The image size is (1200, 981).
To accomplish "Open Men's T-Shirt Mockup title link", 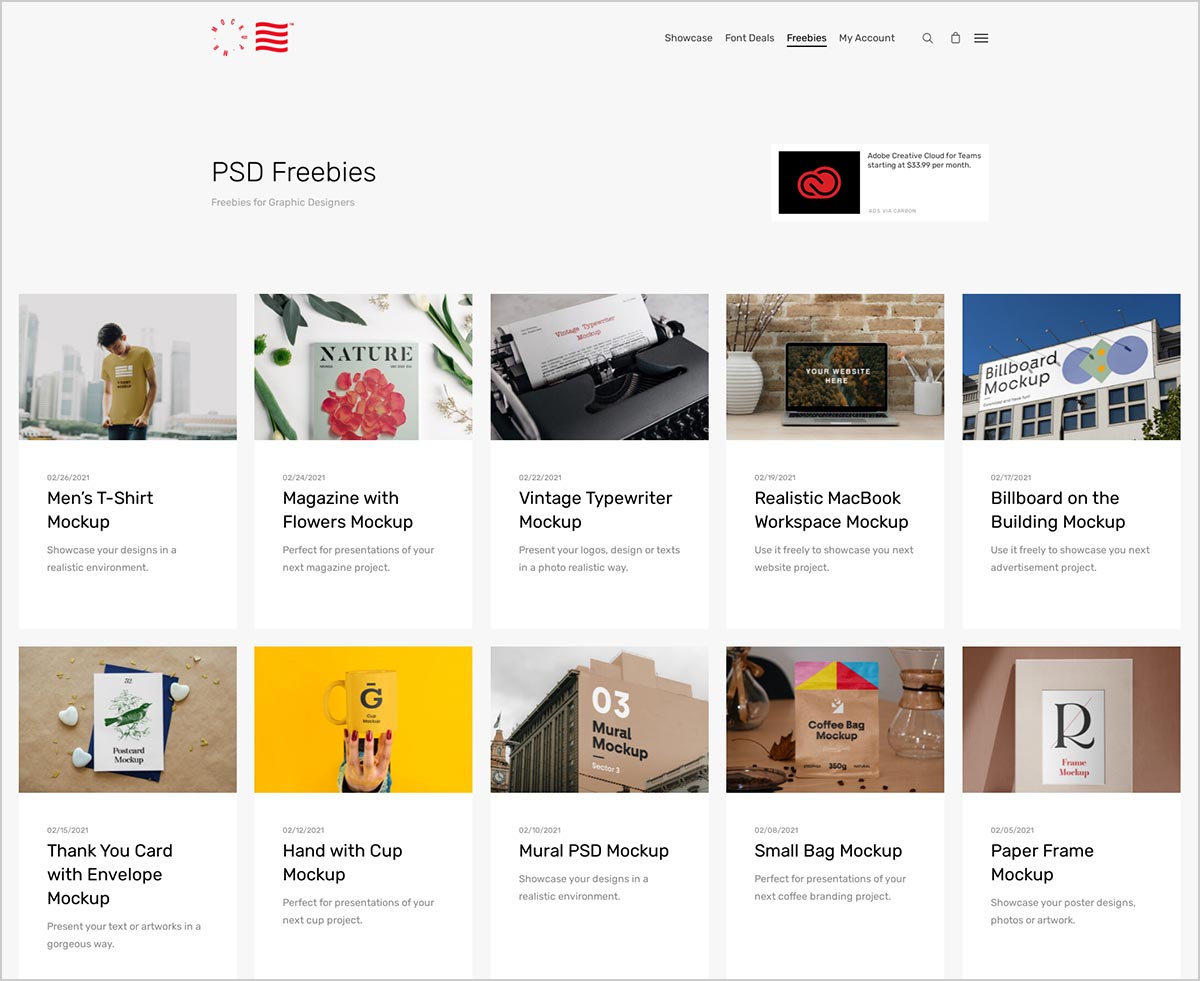I will point(100,510).
